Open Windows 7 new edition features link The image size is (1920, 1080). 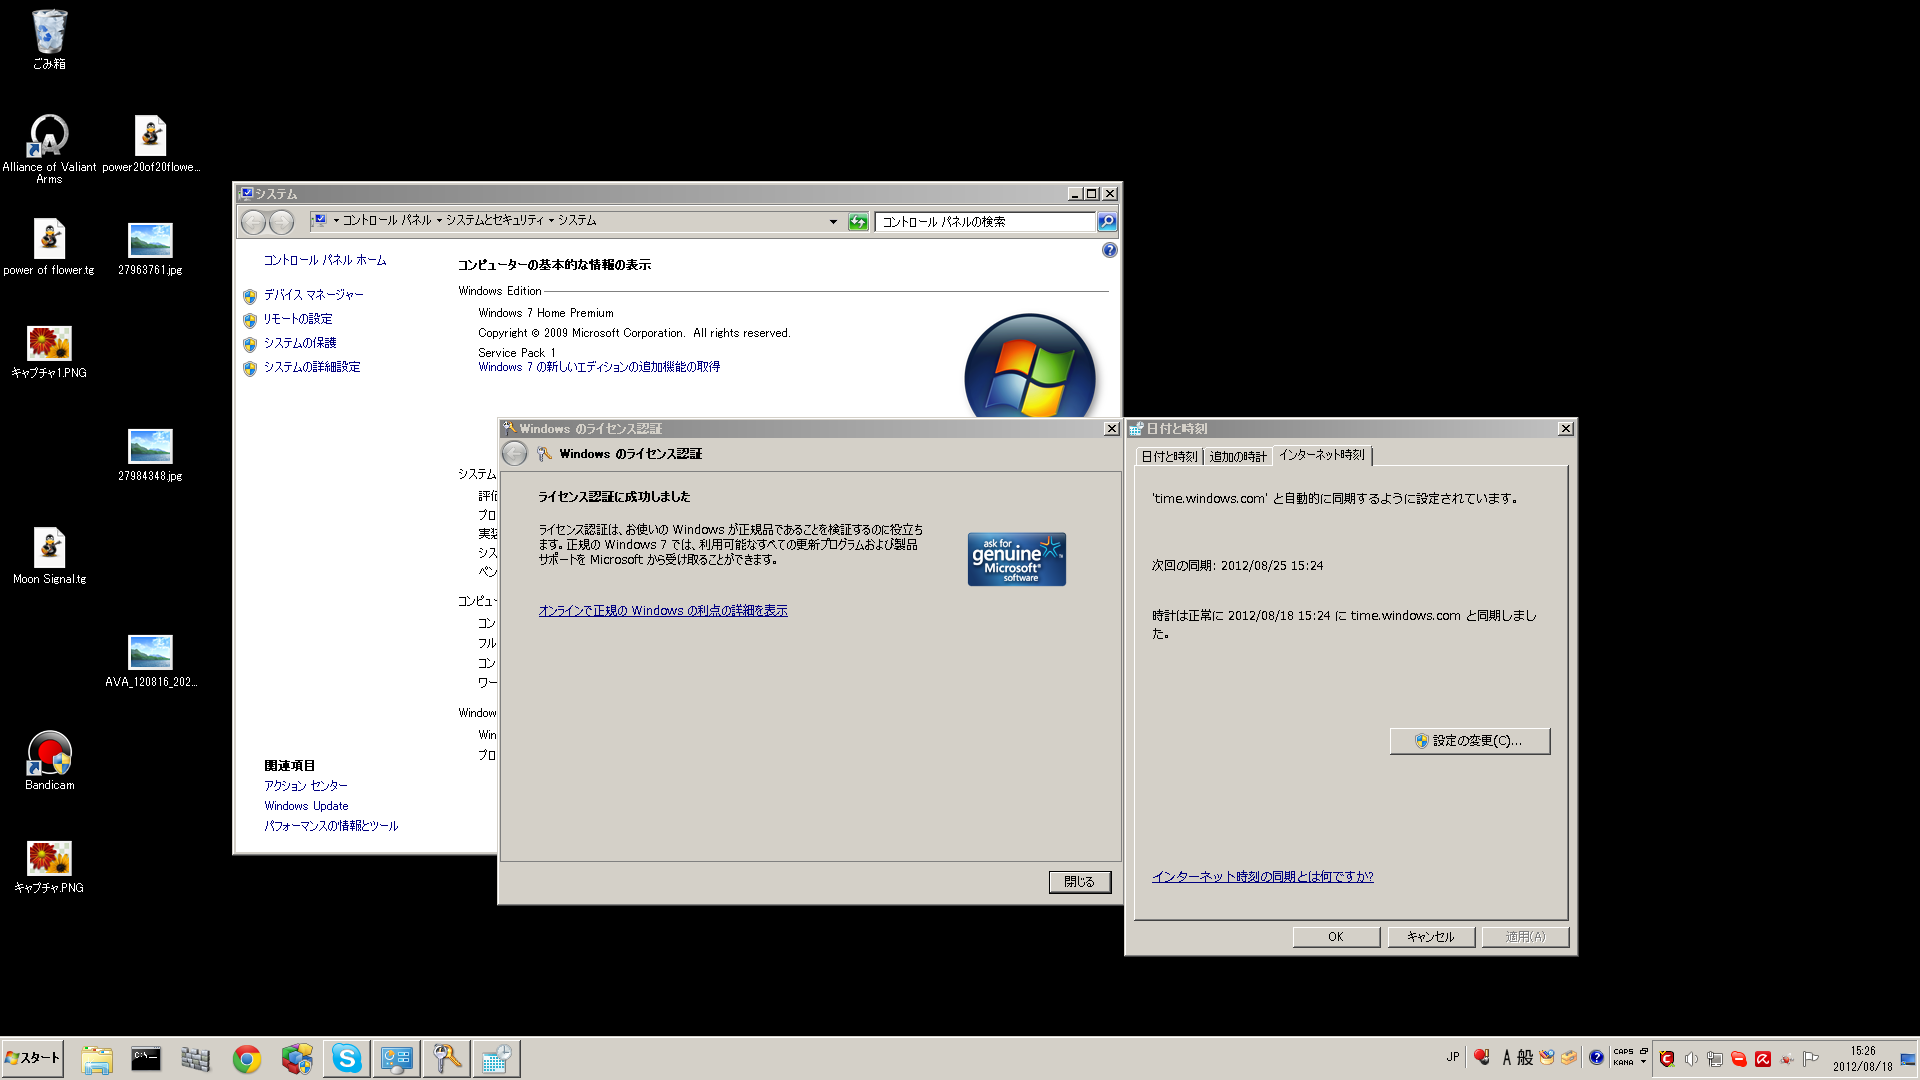click(599, 367)
